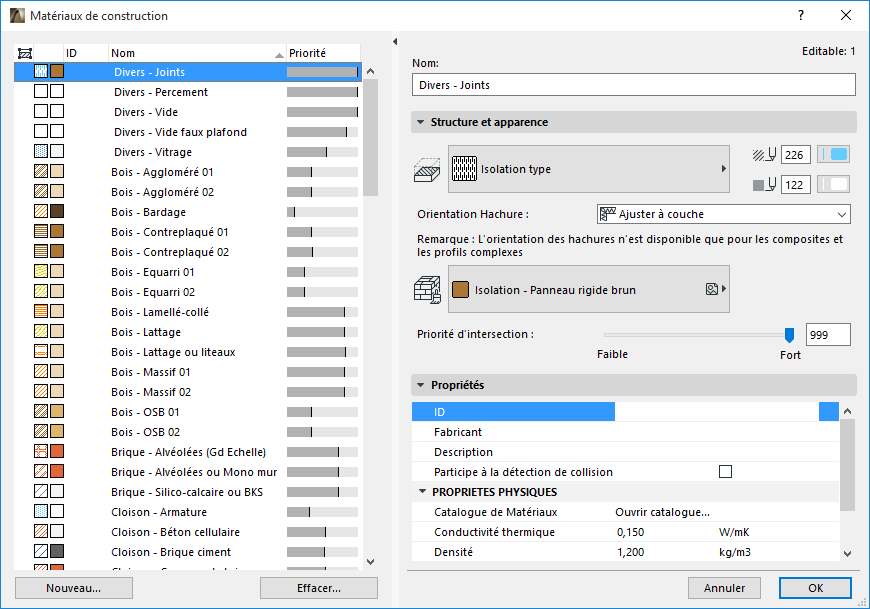Click the fill background pen icon next to 122
The width and height of the screenshot is (870, 609).
point(765,185)
